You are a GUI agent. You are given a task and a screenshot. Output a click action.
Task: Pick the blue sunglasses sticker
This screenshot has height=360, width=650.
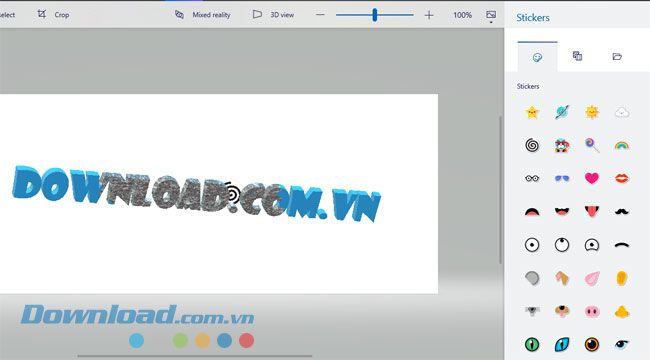pos(562,178)
